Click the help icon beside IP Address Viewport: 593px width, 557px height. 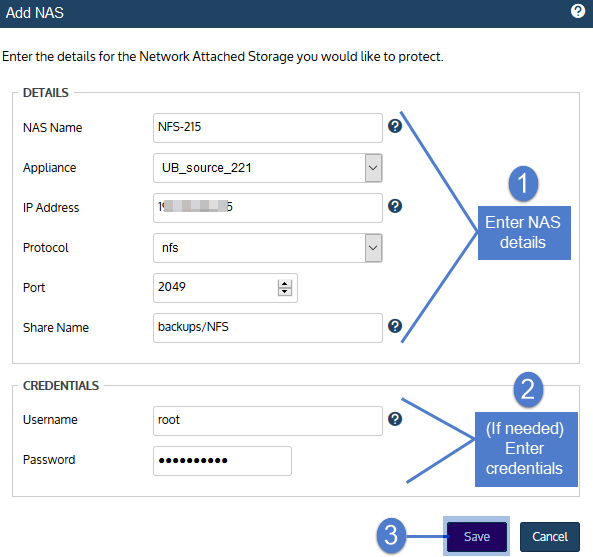[395, 206]
